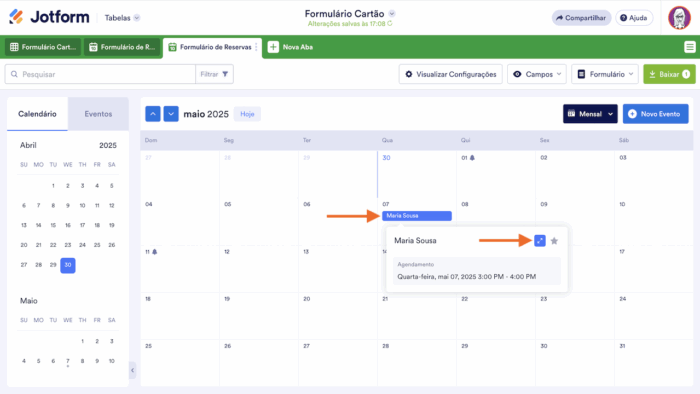Go to next month using down arrow
This screenshot has width=700, height=394.
click(x=171, y=114)
